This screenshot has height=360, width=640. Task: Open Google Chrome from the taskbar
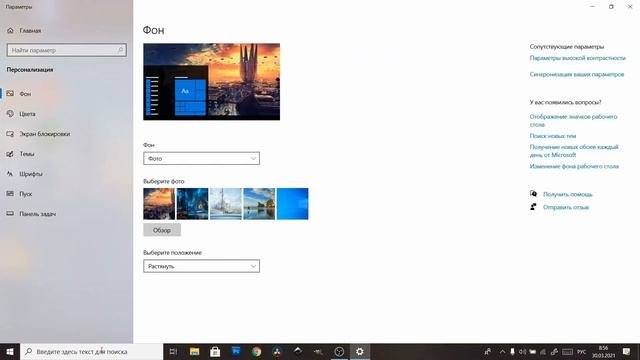(256, 351)
